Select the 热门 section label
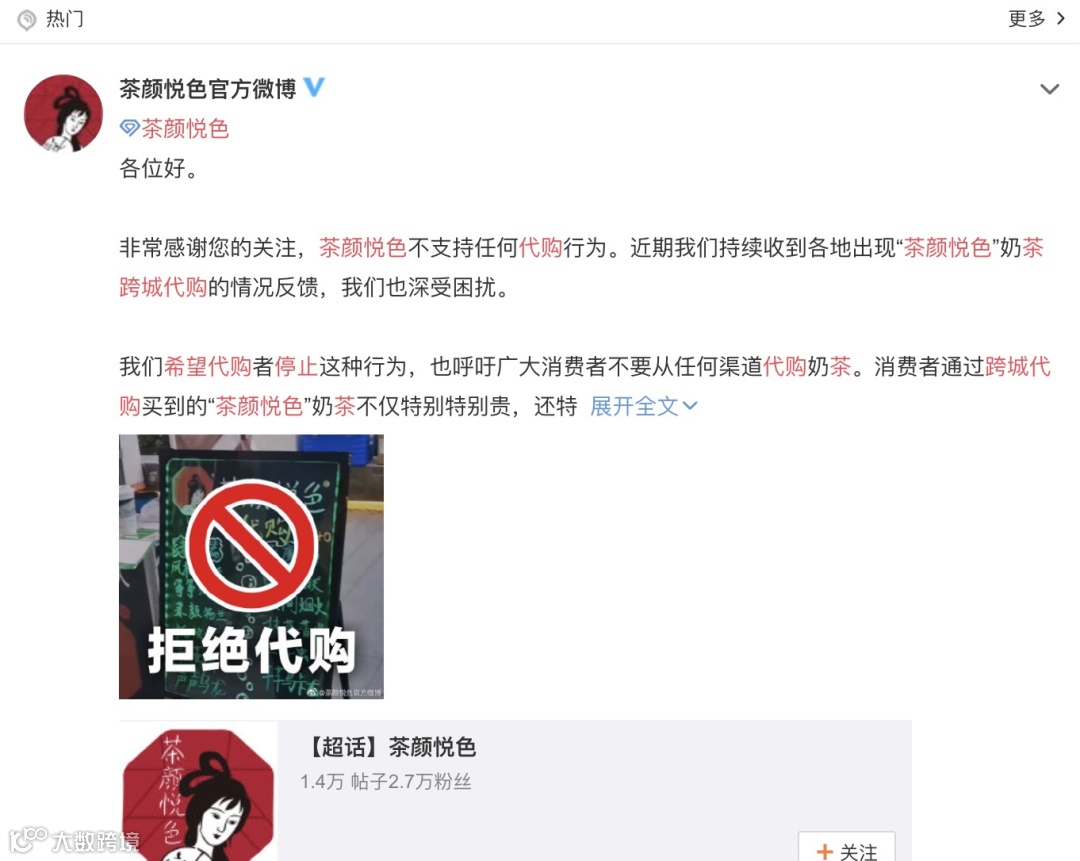Image resolution: width=1080 pixels, height=861 pixels. (65, 19)
